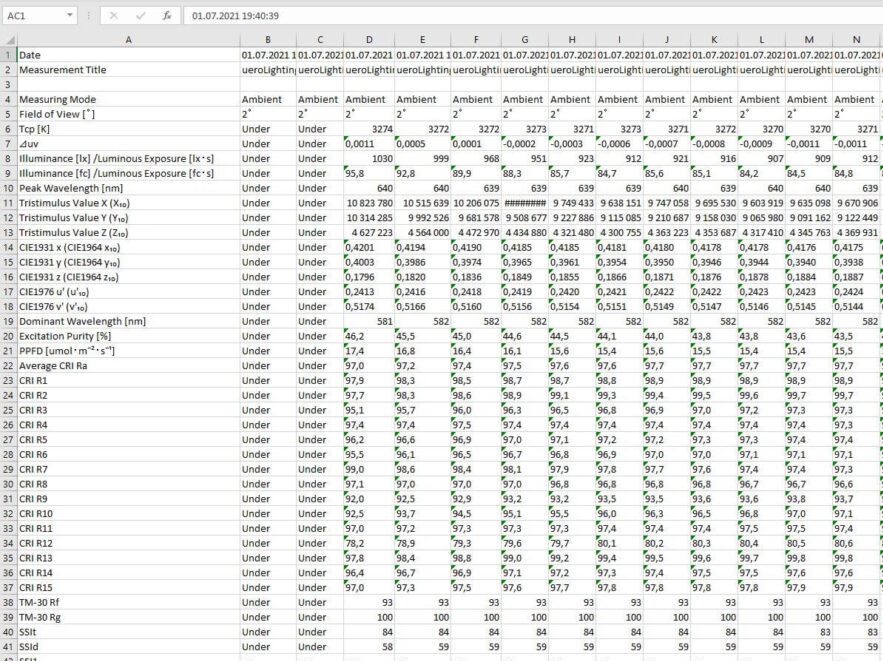Select column N header
883x661 pixels.
click(856, 39)
